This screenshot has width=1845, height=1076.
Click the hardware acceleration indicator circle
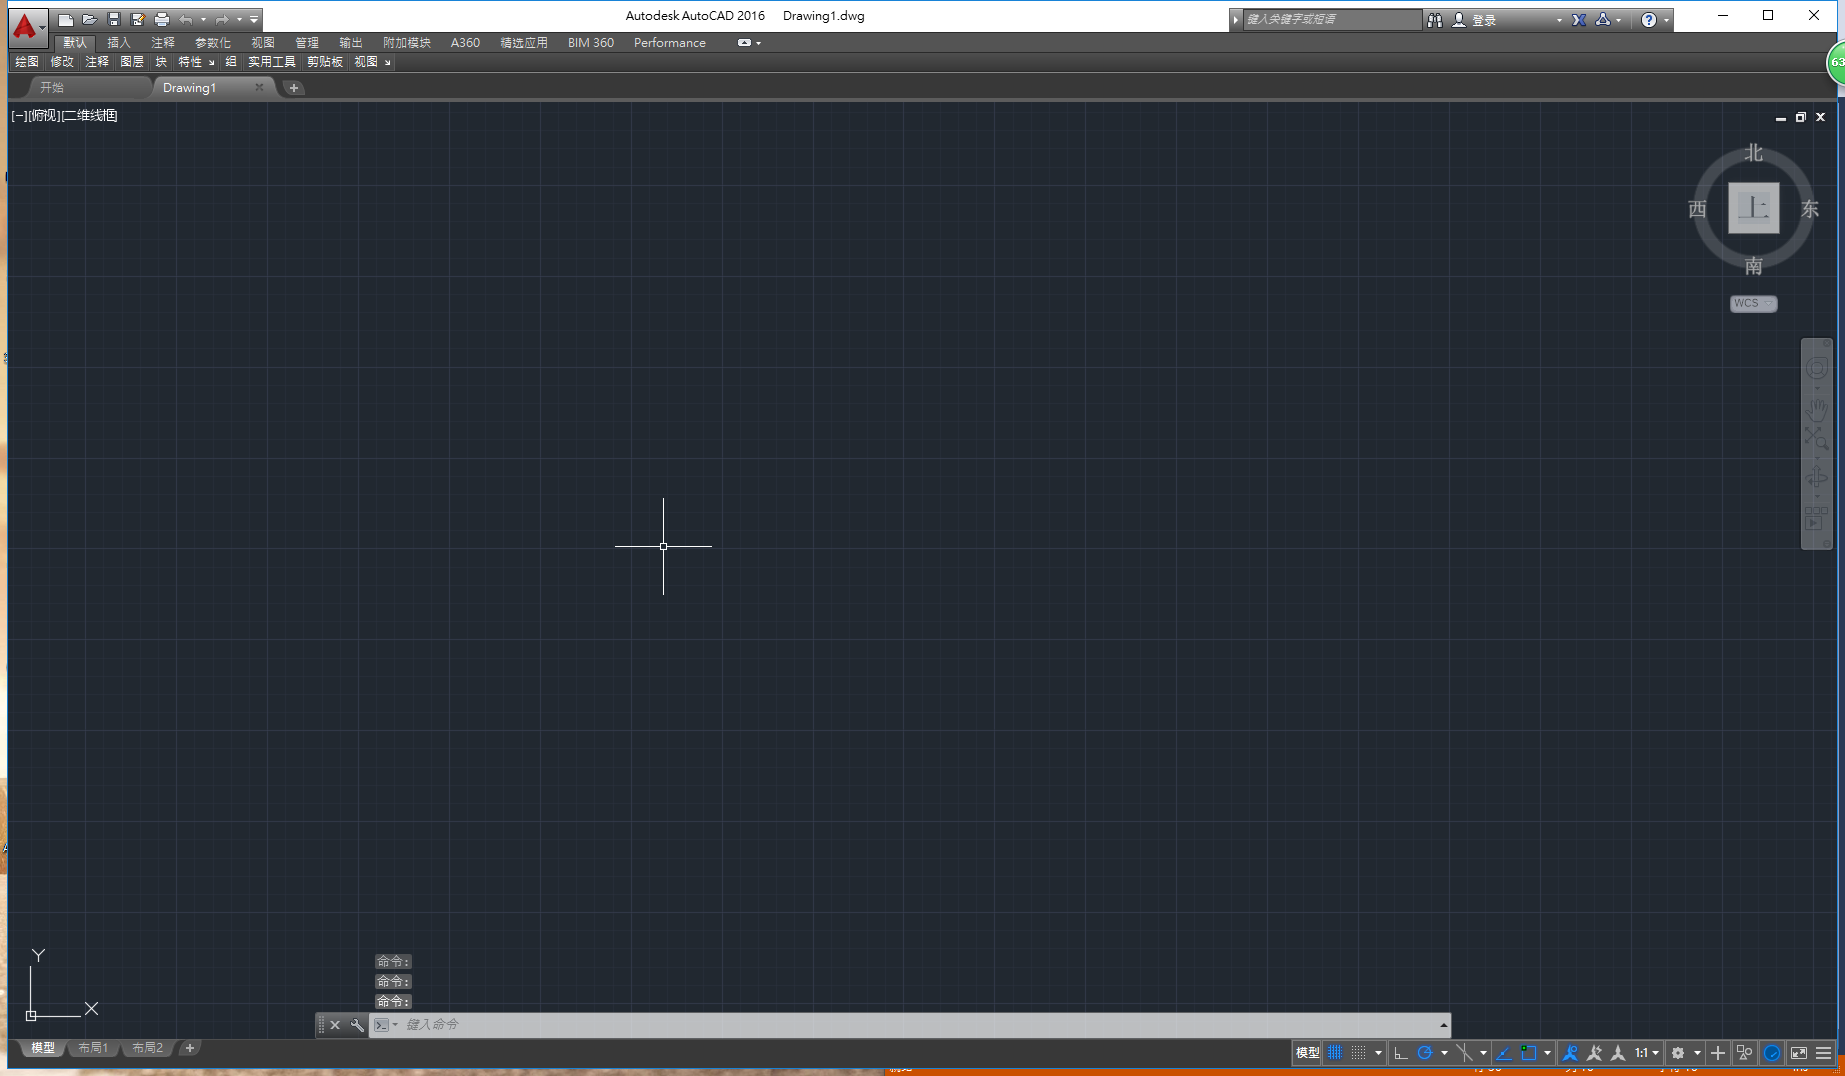(x=1772, y=1052)
